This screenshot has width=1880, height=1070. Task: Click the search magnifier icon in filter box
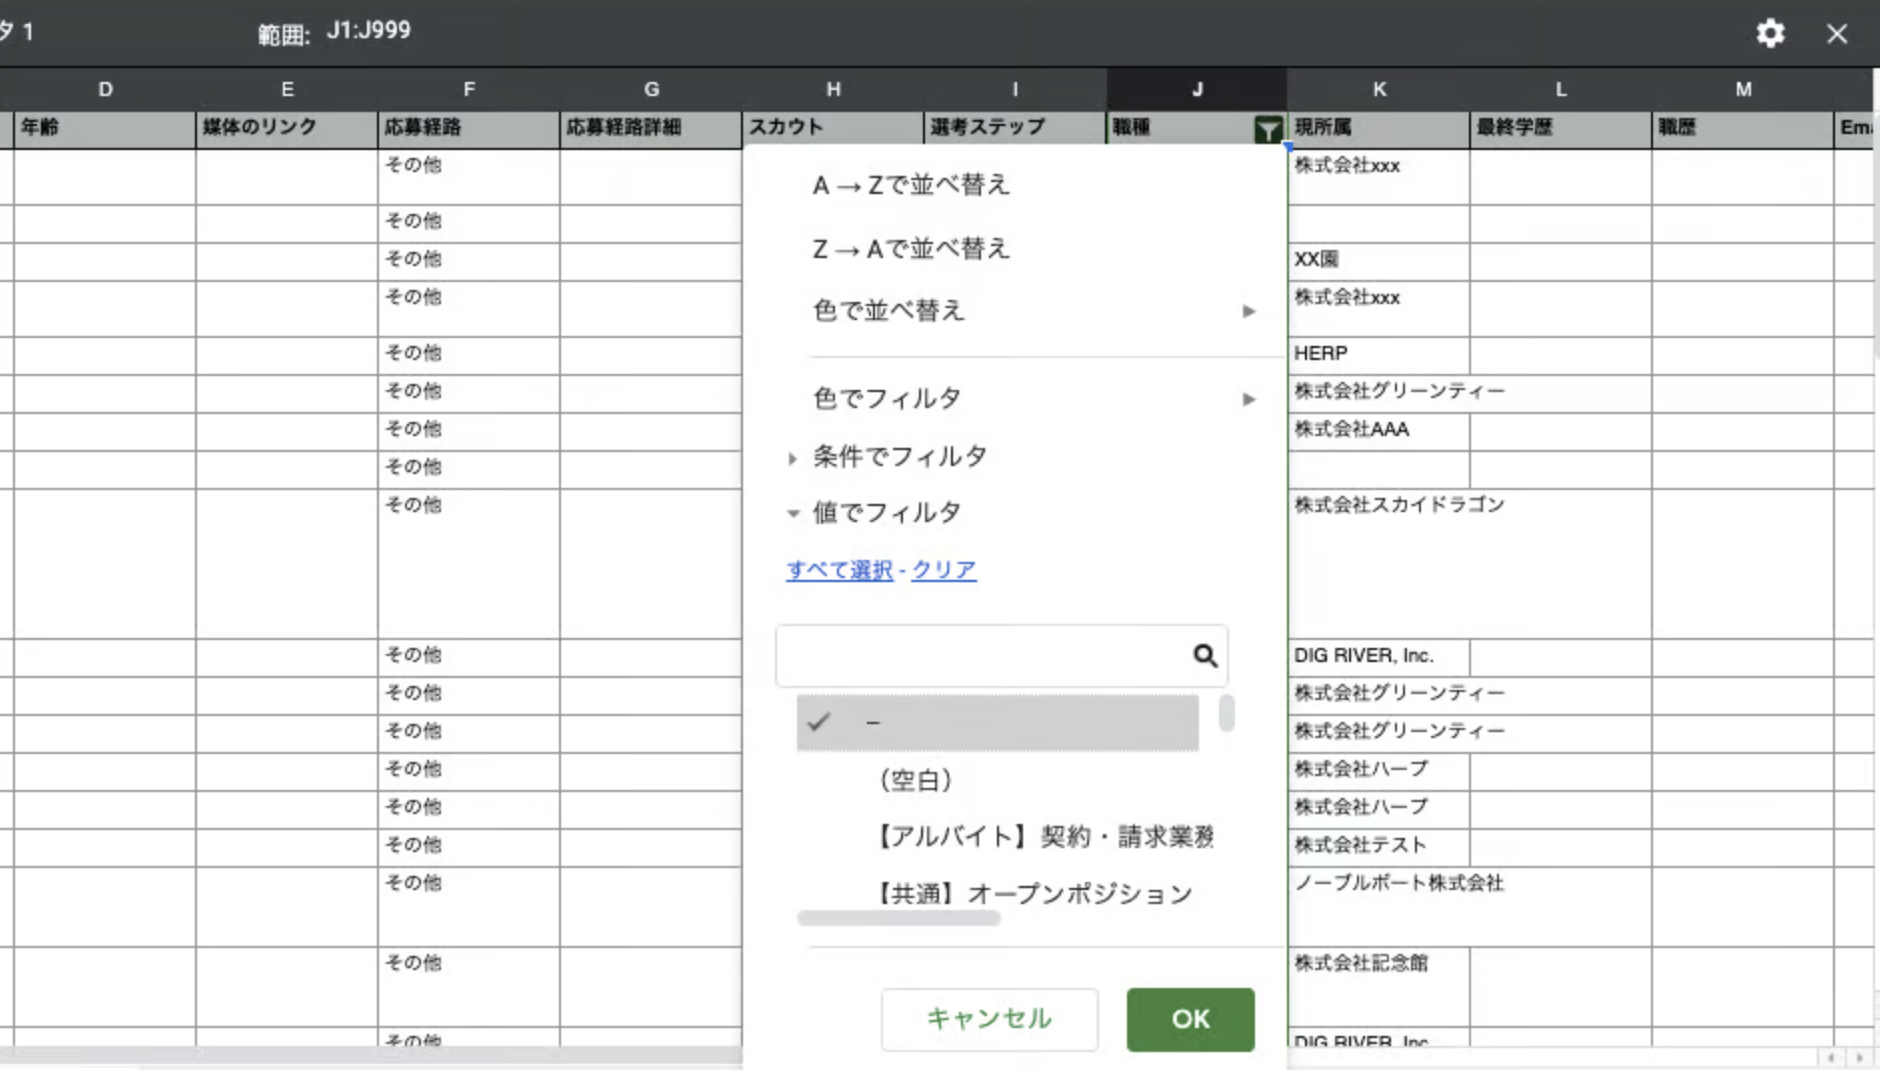pyautogui.click(x=1205, y=655)
